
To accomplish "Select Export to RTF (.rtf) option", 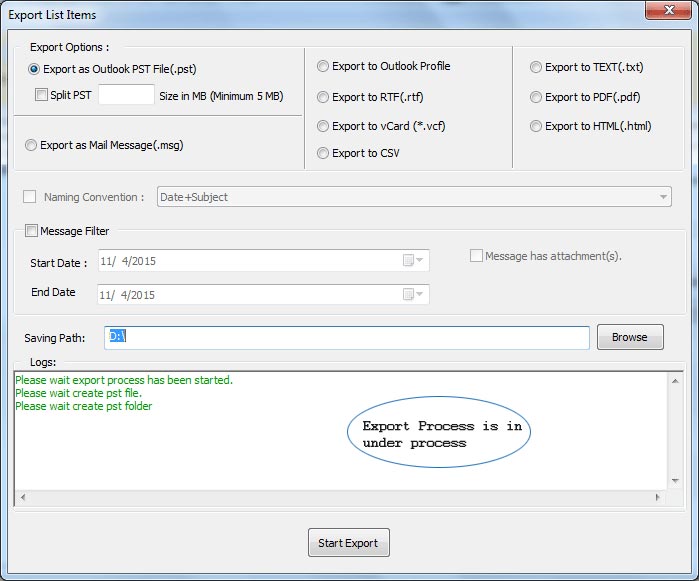I will pyautogui.click(x=323, y=97).
